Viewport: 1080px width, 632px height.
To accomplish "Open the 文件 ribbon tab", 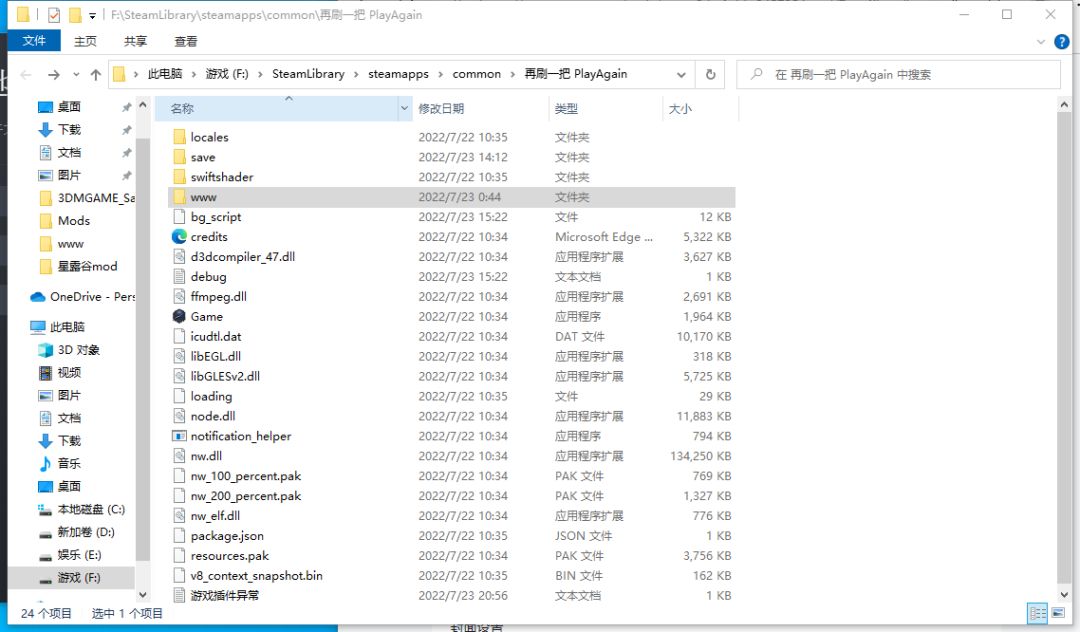I will pos(34,41).
